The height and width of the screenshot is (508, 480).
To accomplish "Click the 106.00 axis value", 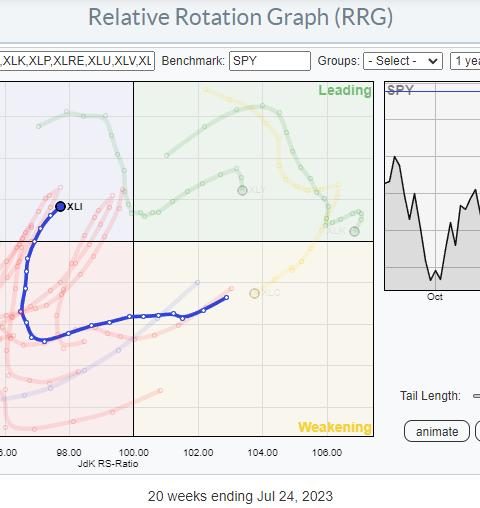I will (327, 453).
